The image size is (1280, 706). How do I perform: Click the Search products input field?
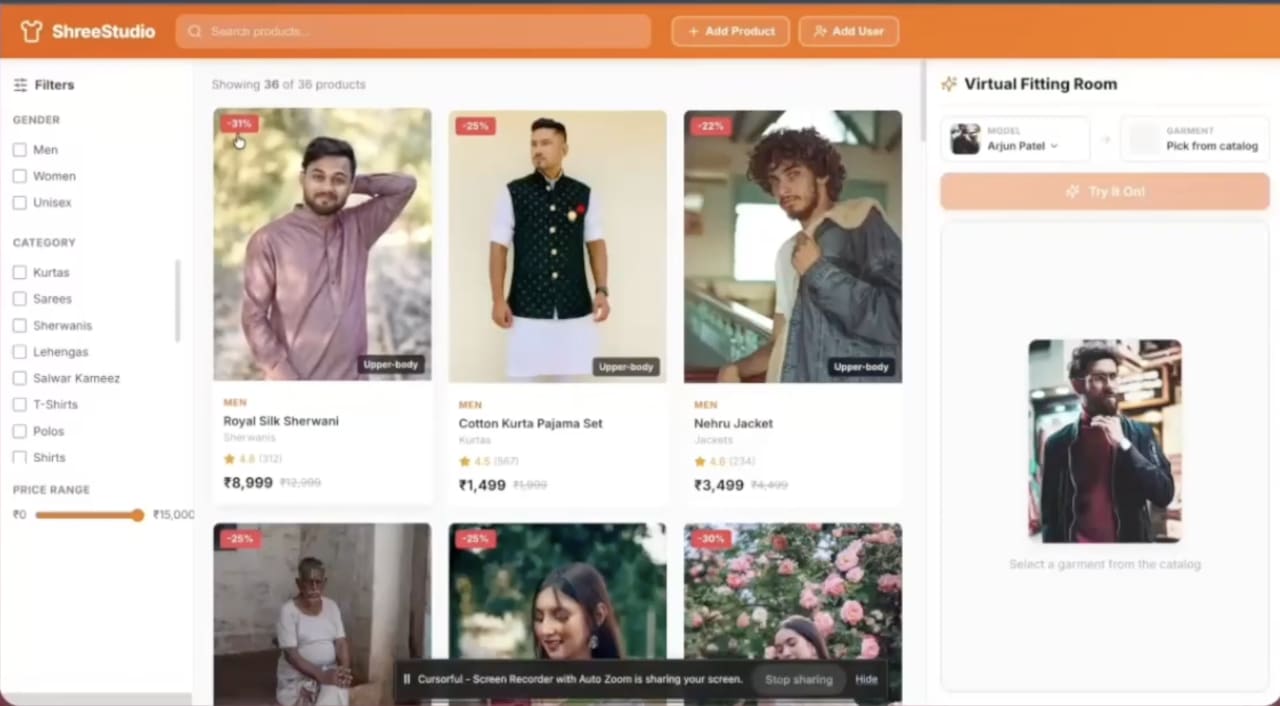(x=414, y=32)
